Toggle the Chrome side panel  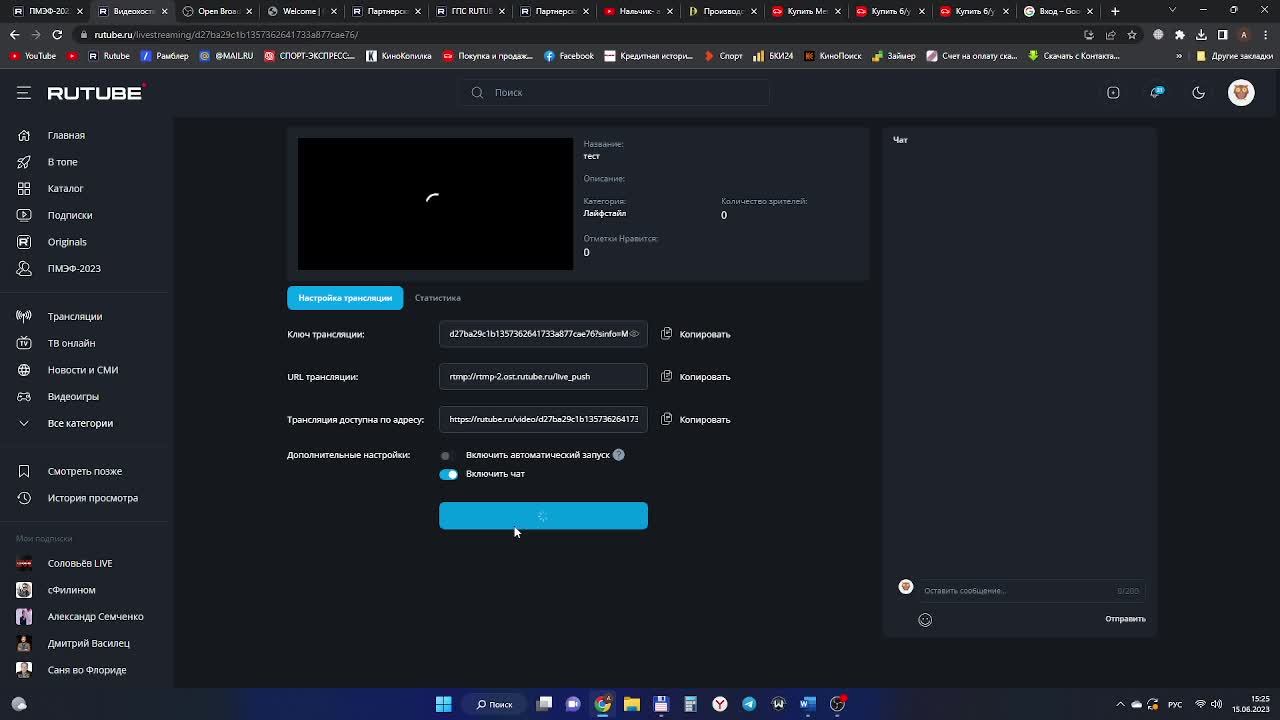1222,34
